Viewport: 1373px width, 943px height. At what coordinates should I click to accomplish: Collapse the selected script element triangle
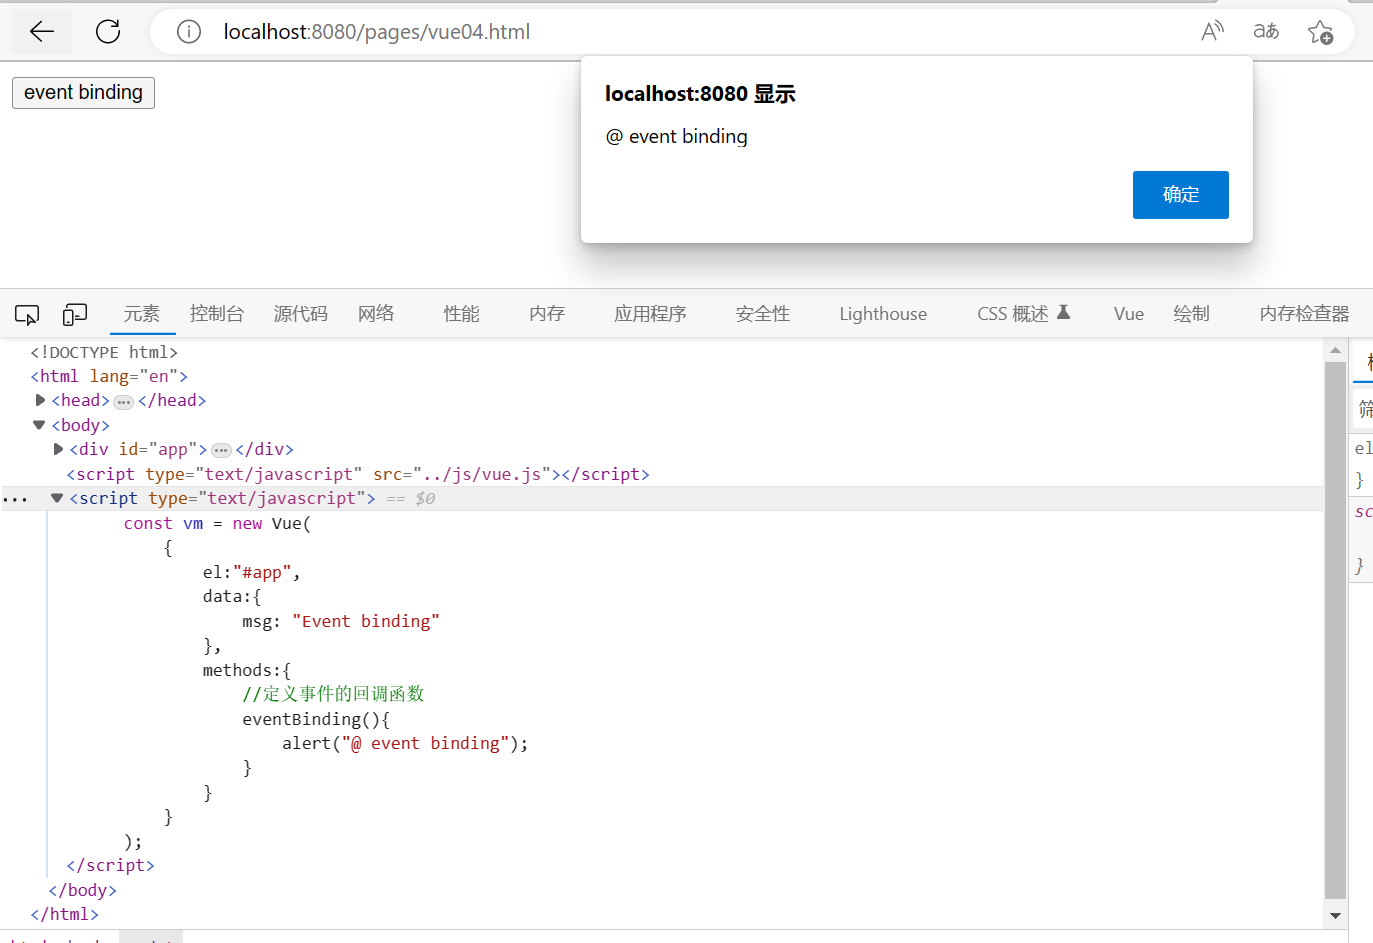[x=57, y=498]
